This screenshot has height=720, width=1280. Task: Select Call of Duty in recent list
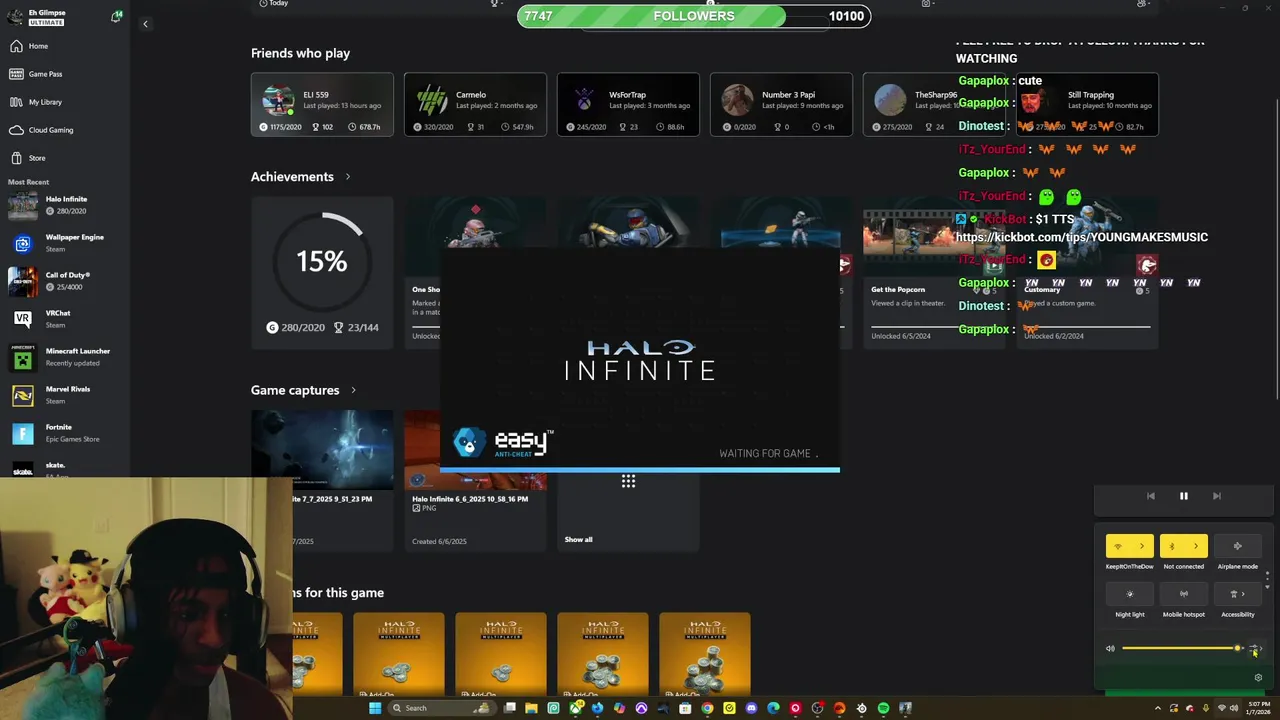pos(65,281)
